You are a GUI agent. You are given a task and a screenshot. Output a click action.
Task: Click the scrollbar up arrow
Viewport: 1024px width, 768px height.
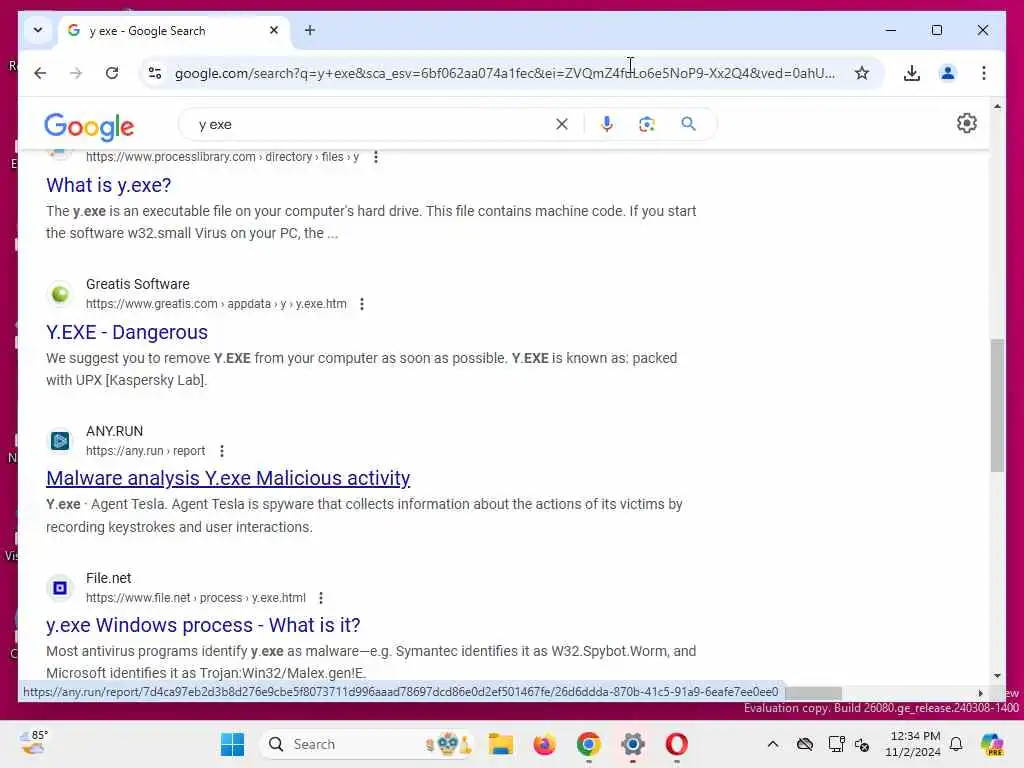coord(997,106)
